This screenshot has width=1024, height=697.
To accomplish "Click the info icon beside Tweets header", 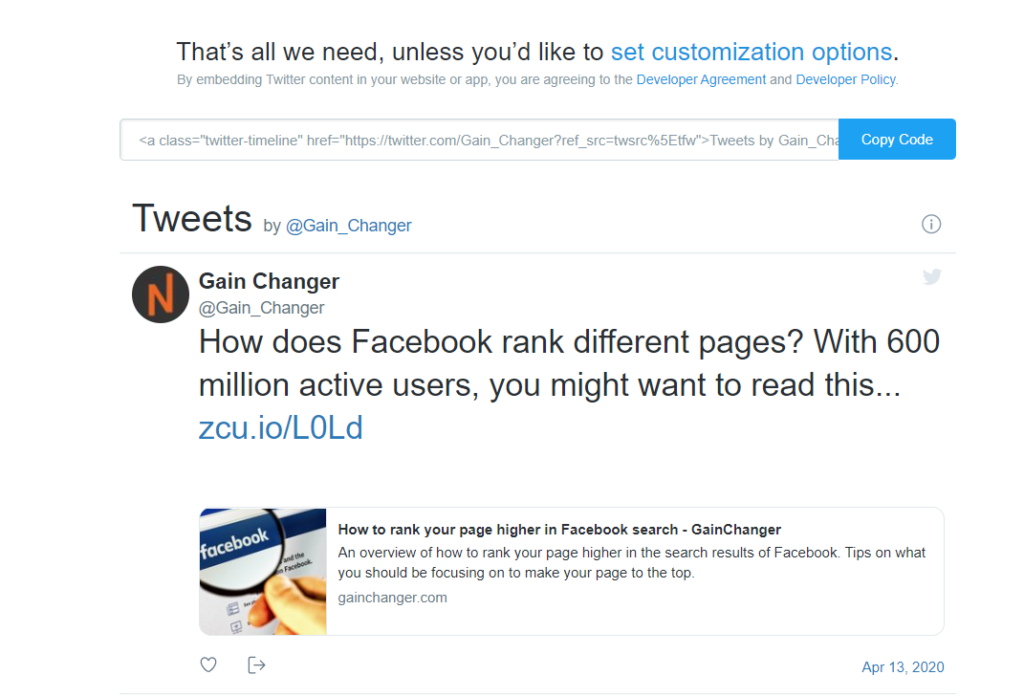I will point(931,224).
